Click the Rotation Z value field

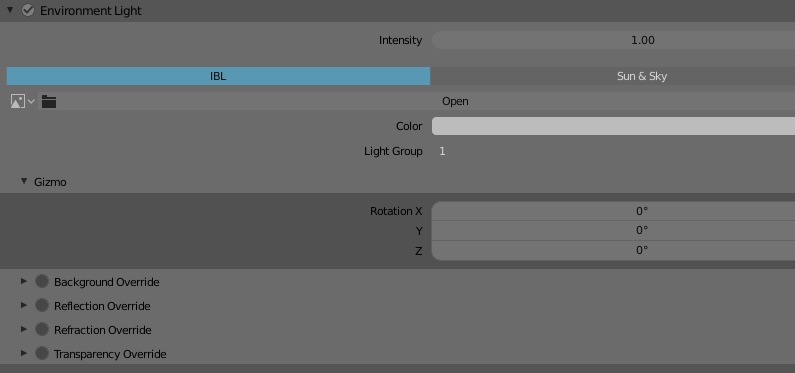pyautogui.click(x=613, y=250)
